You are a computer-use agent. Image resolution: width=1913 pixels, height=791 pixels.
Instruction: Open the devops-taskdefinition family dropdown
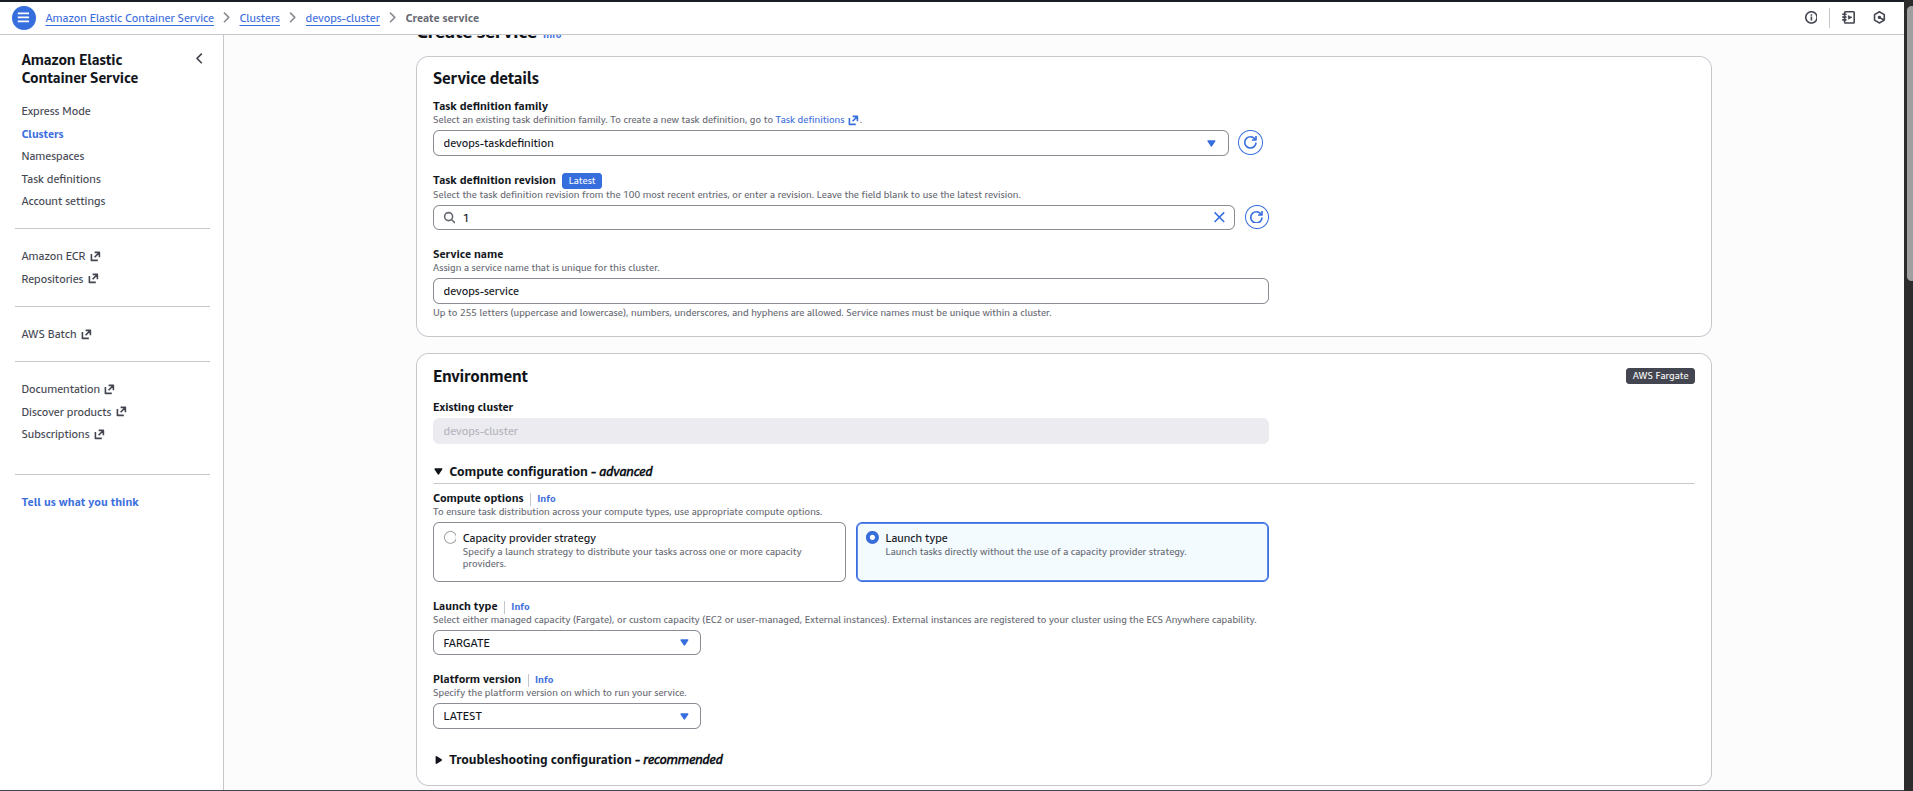tap(830, 143)
